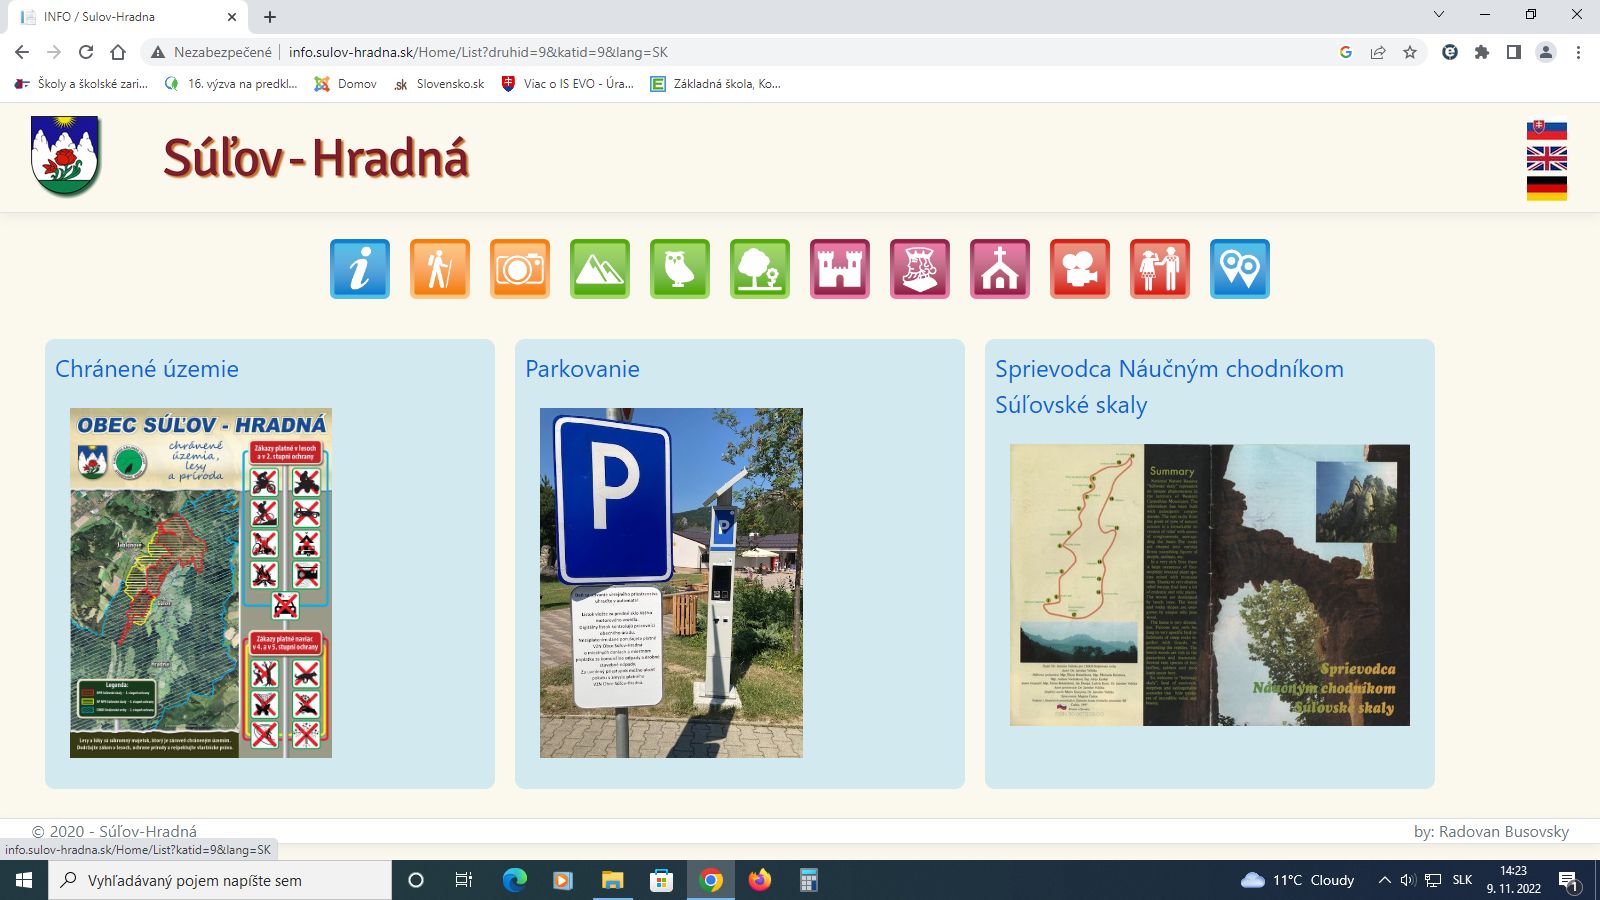Open the Chrome profile avatar
This screenshot has width=1600, height=900.
(1546, 52)
